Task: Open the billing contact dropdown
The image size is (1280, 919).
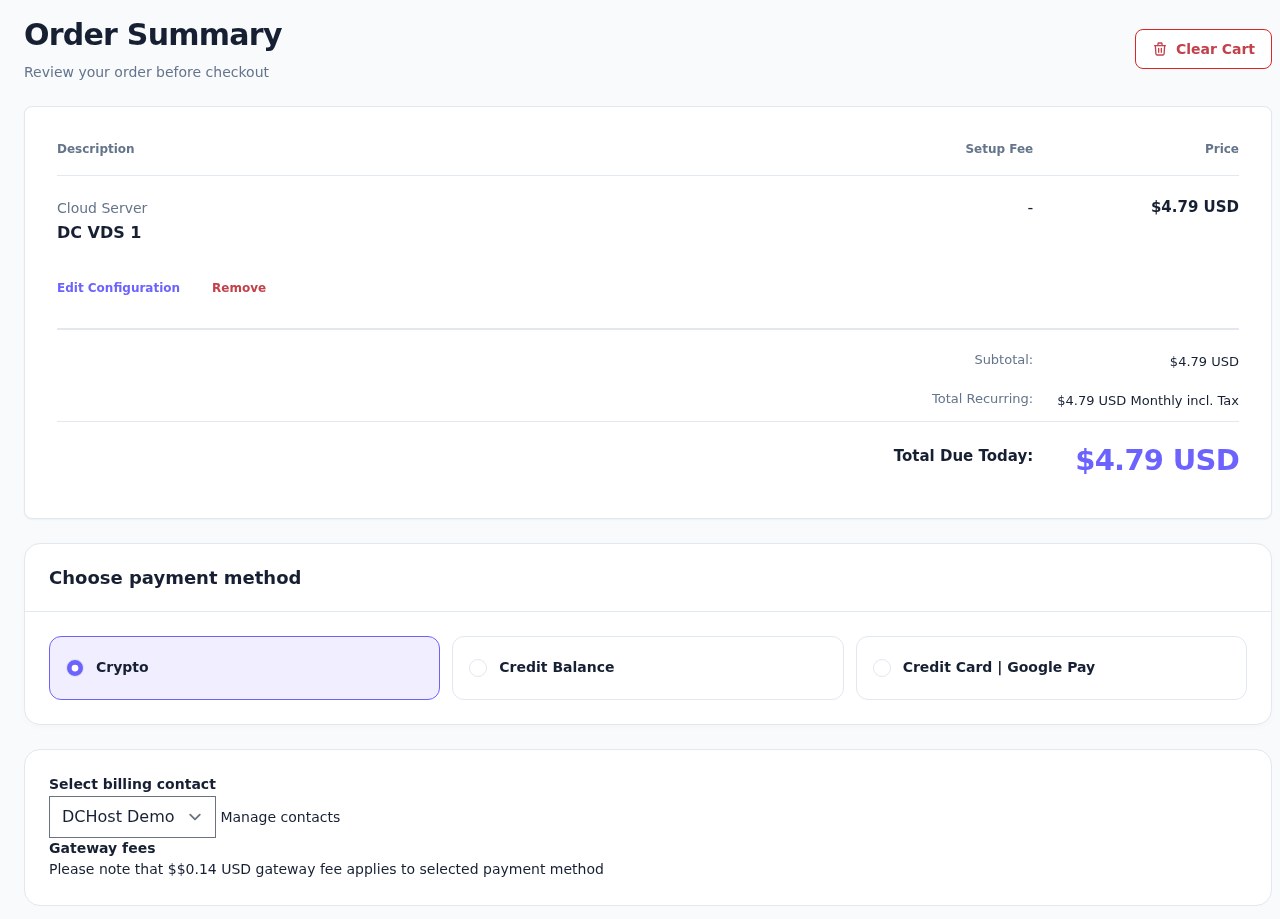Action: click(x=132, y=817)
